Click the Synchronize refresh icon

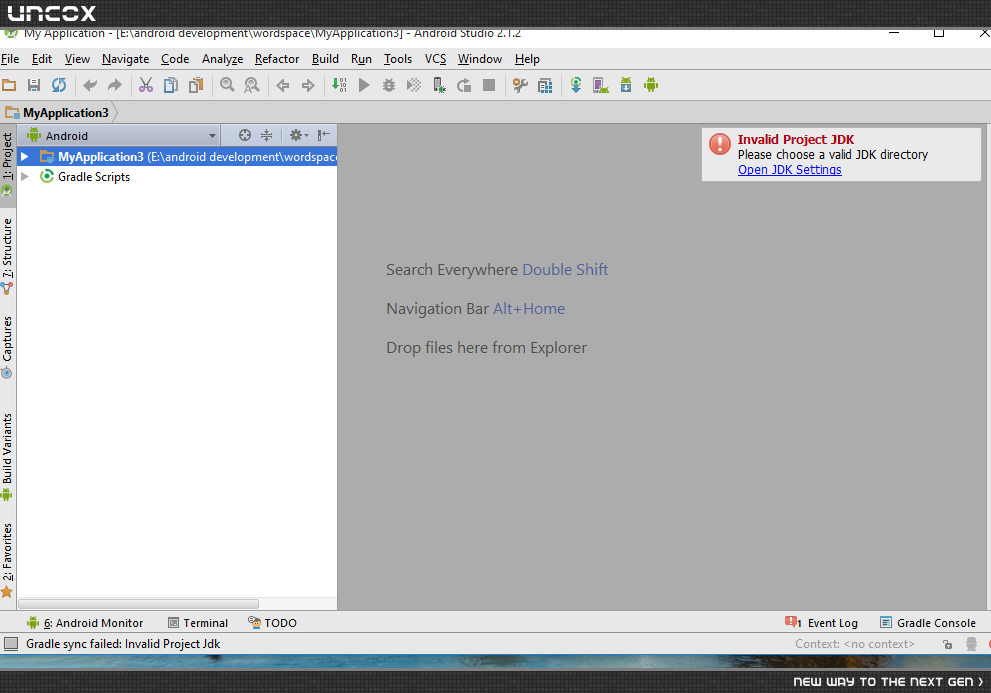pos(59,85)
